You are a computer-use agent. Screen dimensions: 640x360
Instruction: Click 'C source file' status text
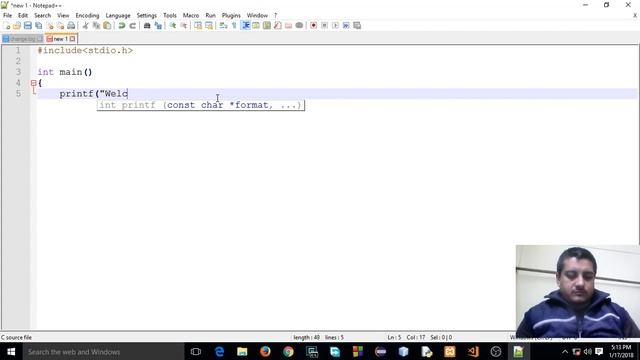[16, 338]
